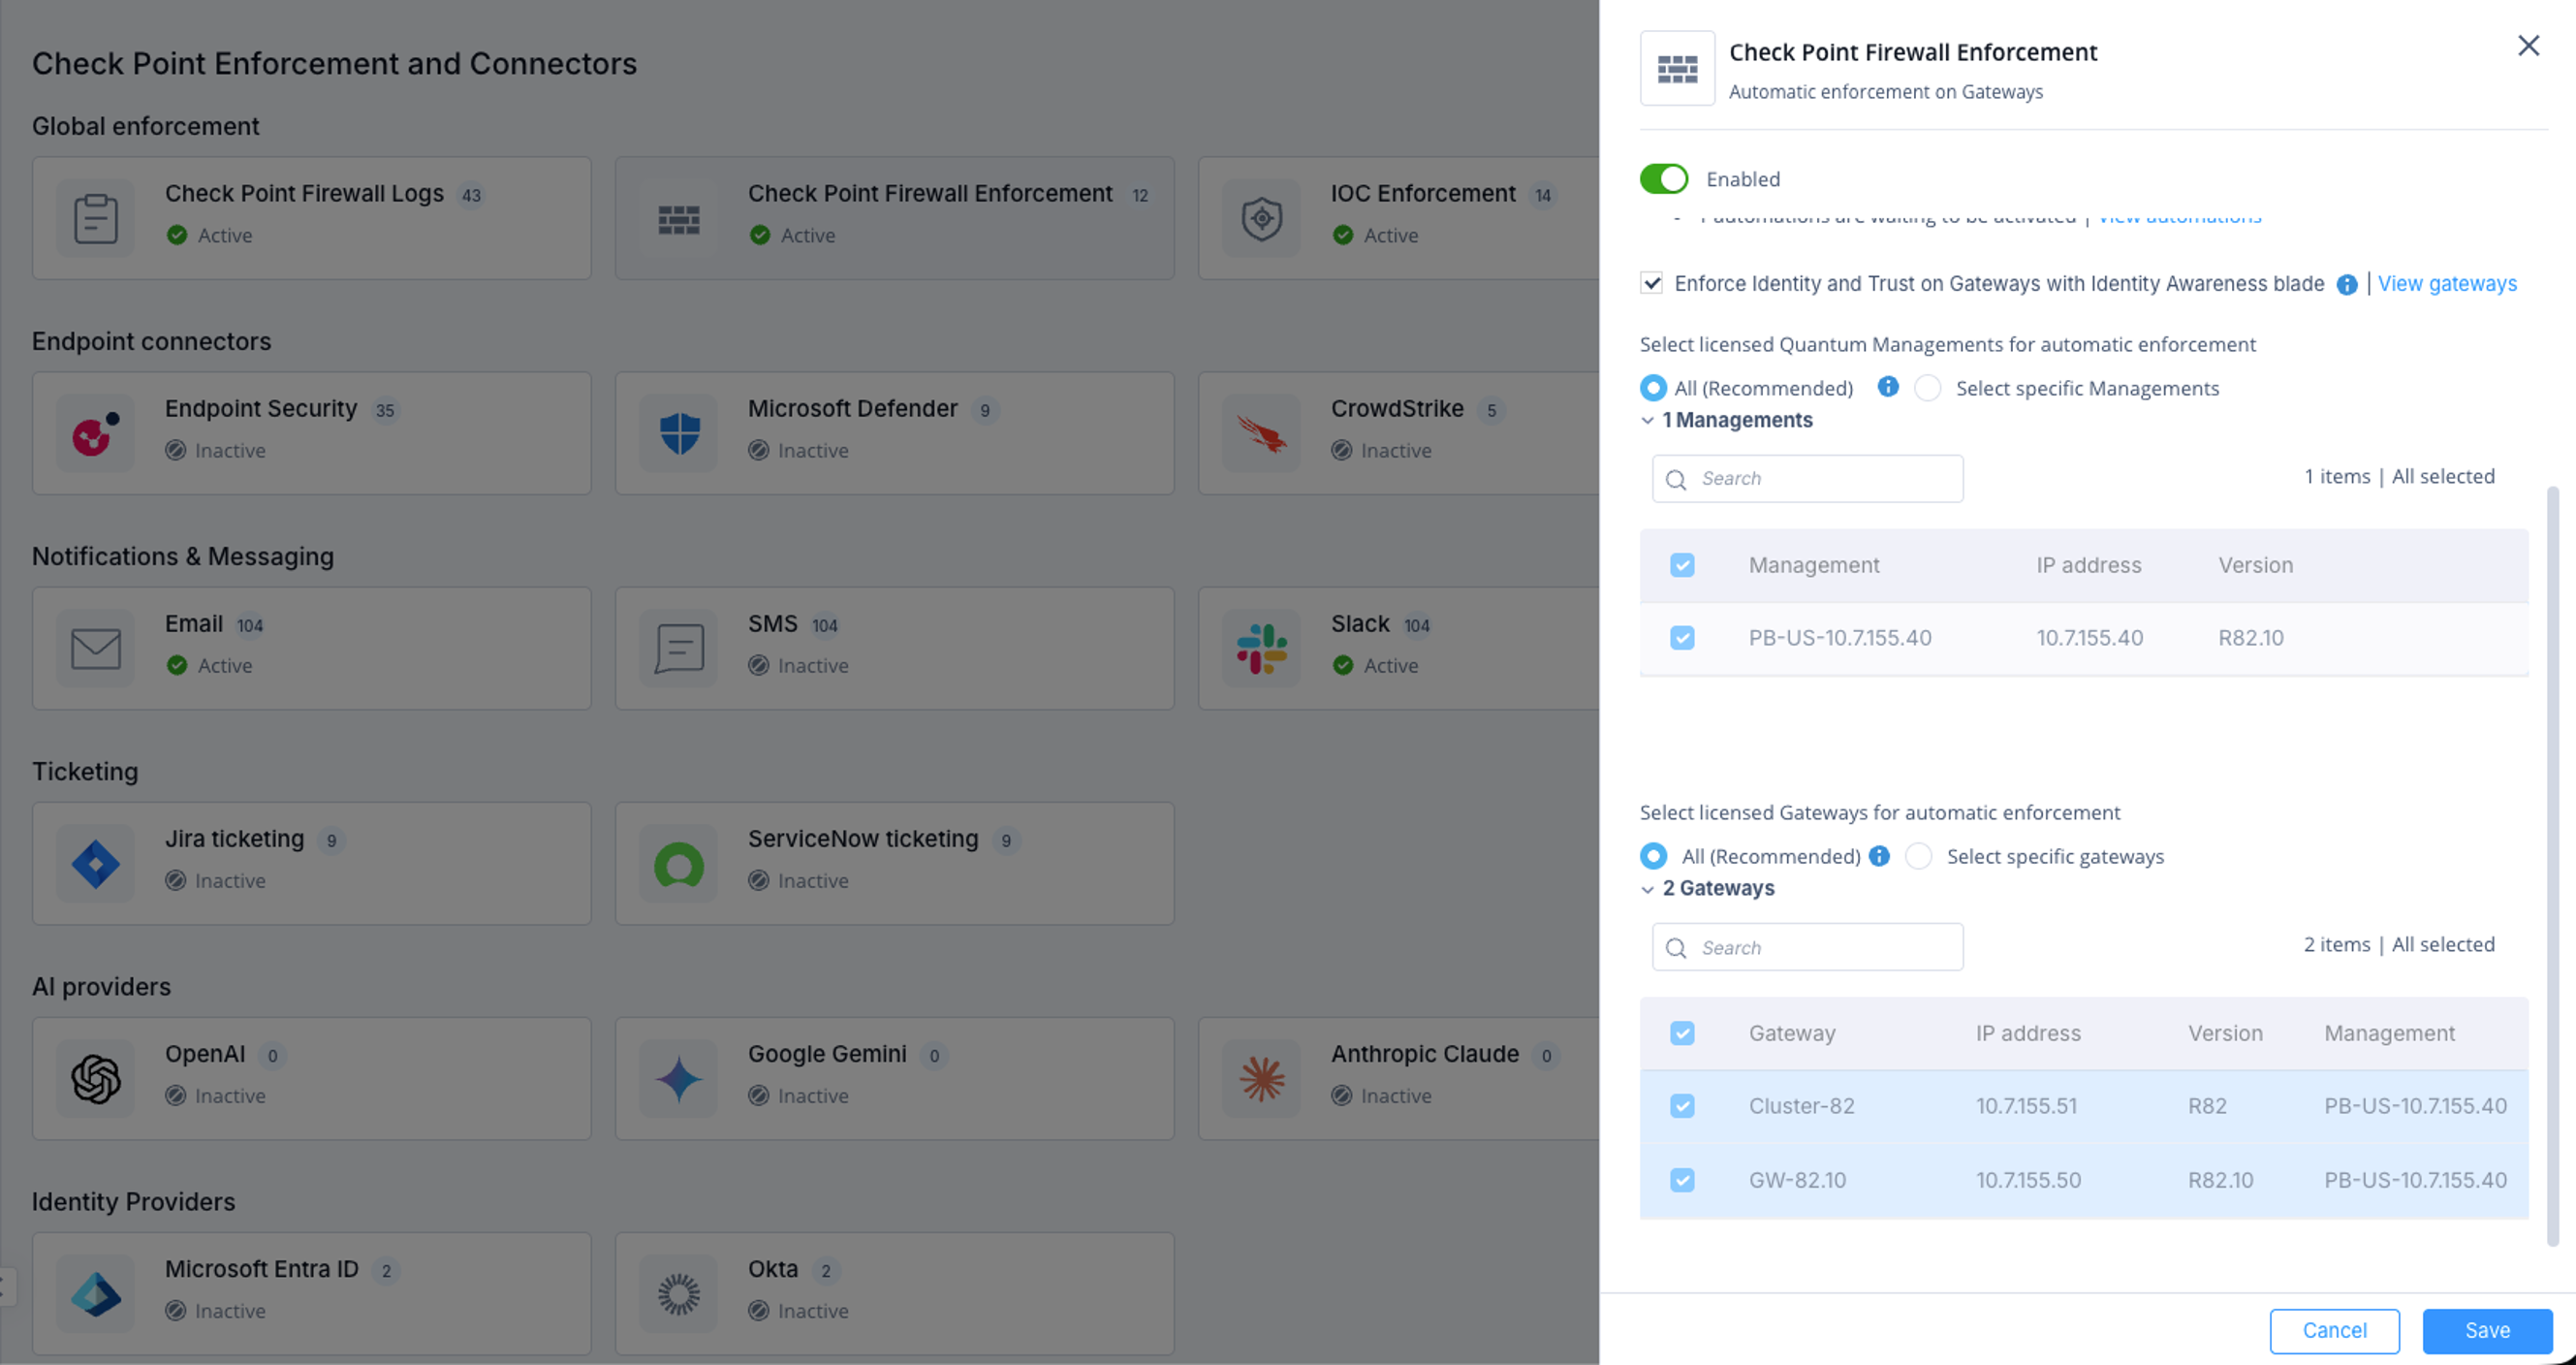2576x1365 pixels.
Task: Uncheck Enforce Identity and Trust on Gateways
Action: point(1651,283)
